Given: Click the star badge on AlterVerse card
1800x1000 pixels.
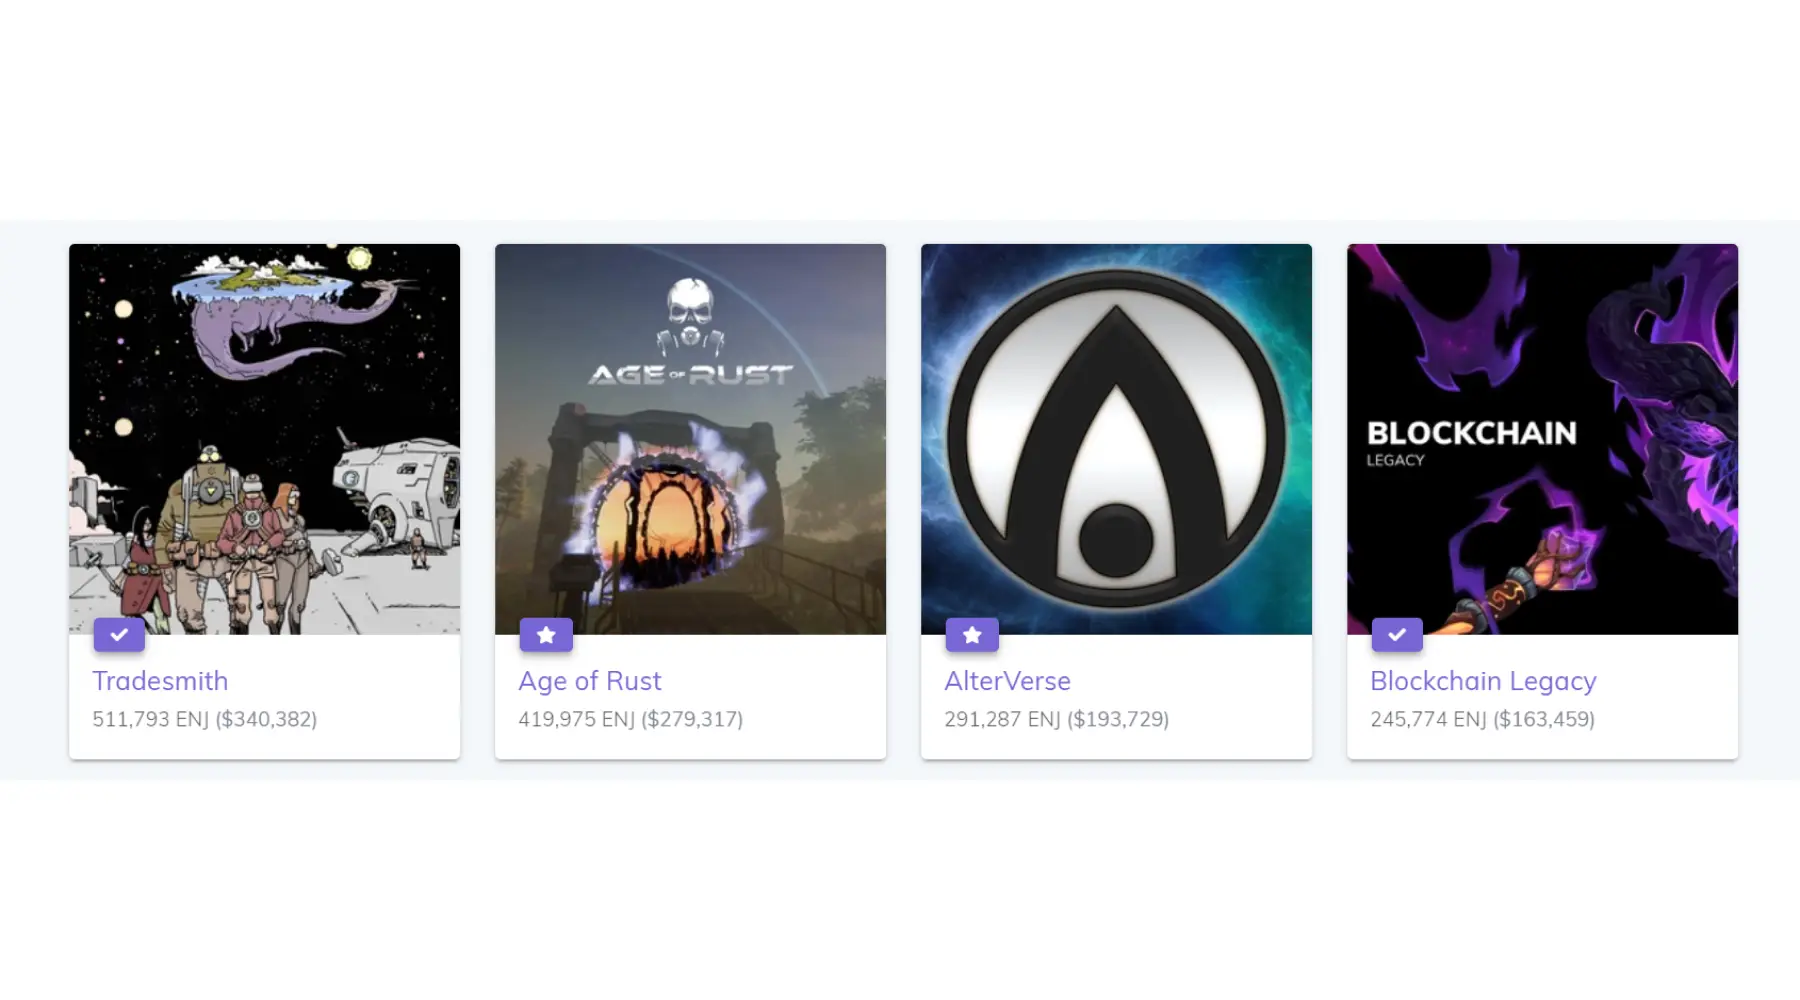Looking at the screenshot, I should 972,634.
